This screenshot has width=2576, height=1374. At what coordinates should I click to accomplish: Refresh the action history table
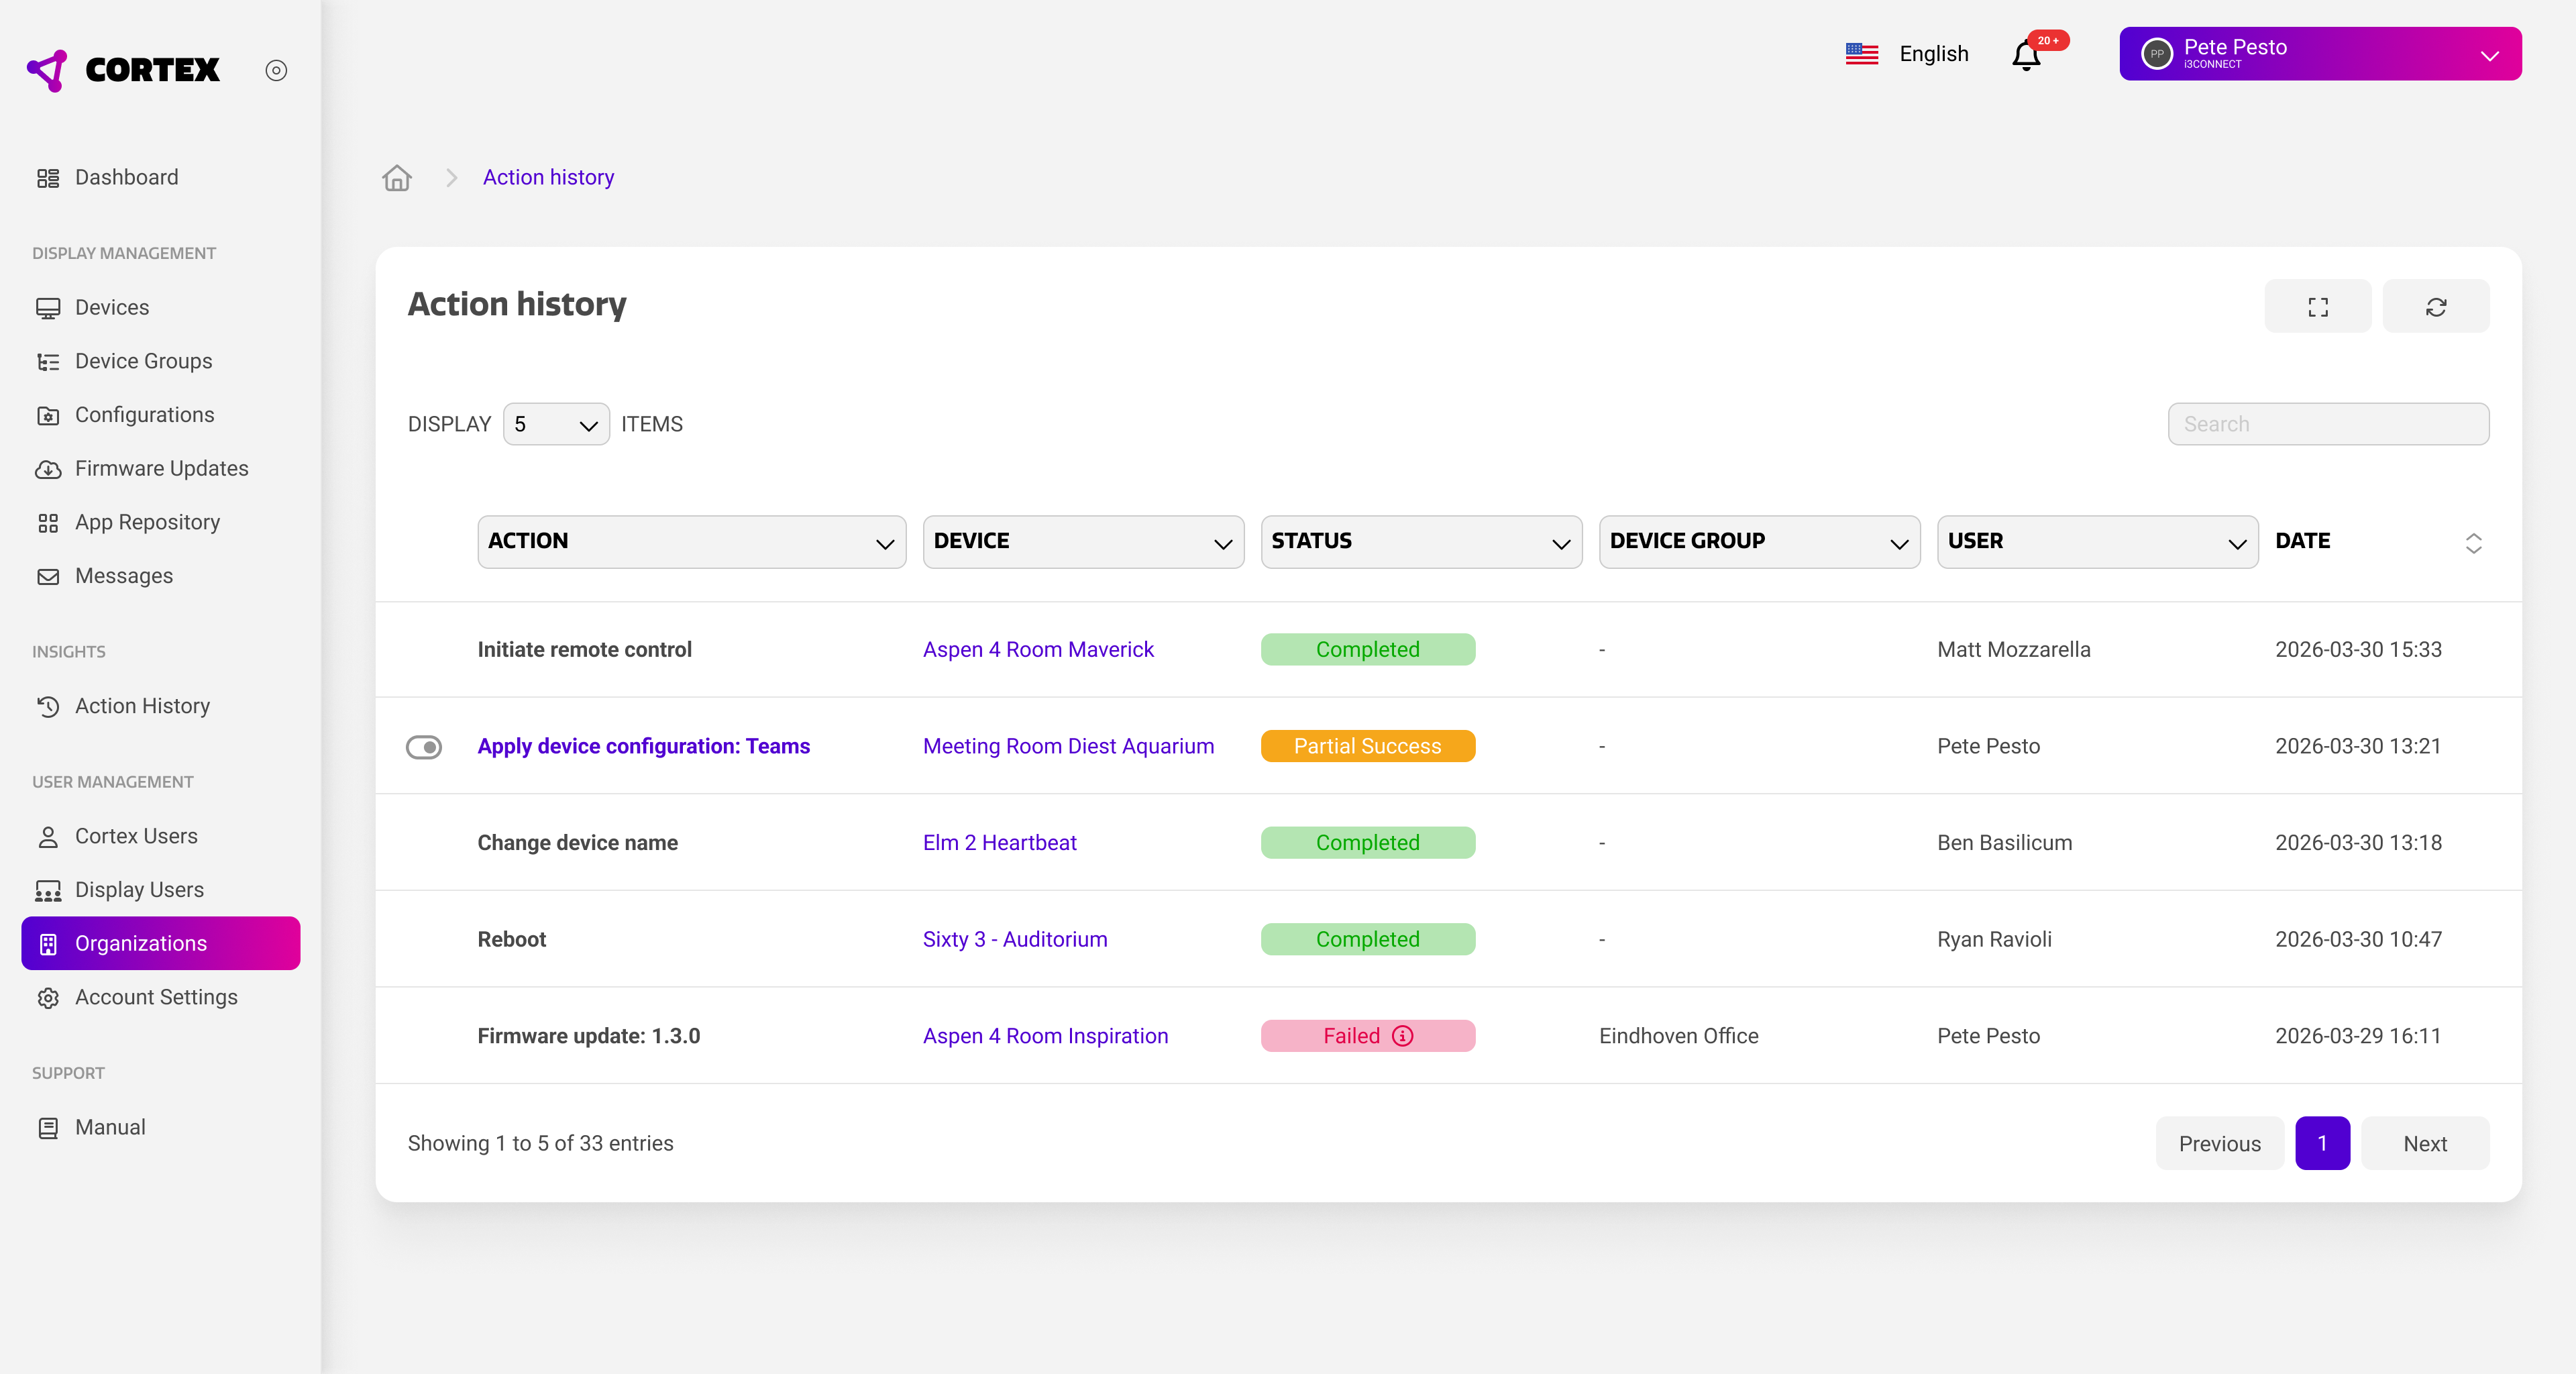coord(2435,307)
